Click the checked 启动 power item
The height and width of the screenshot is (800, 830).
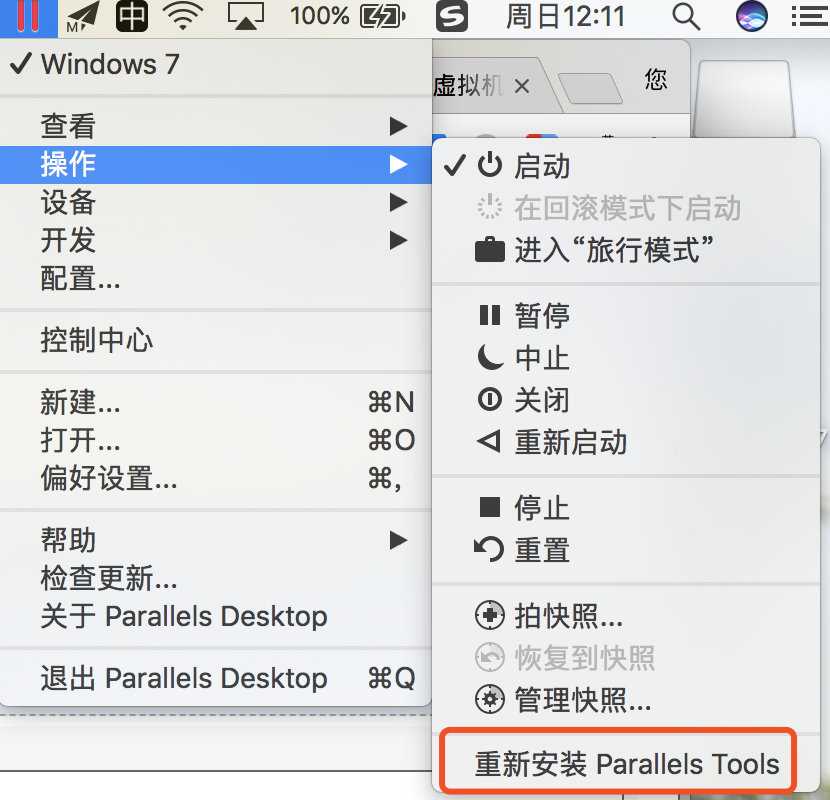tap(626, 166)
